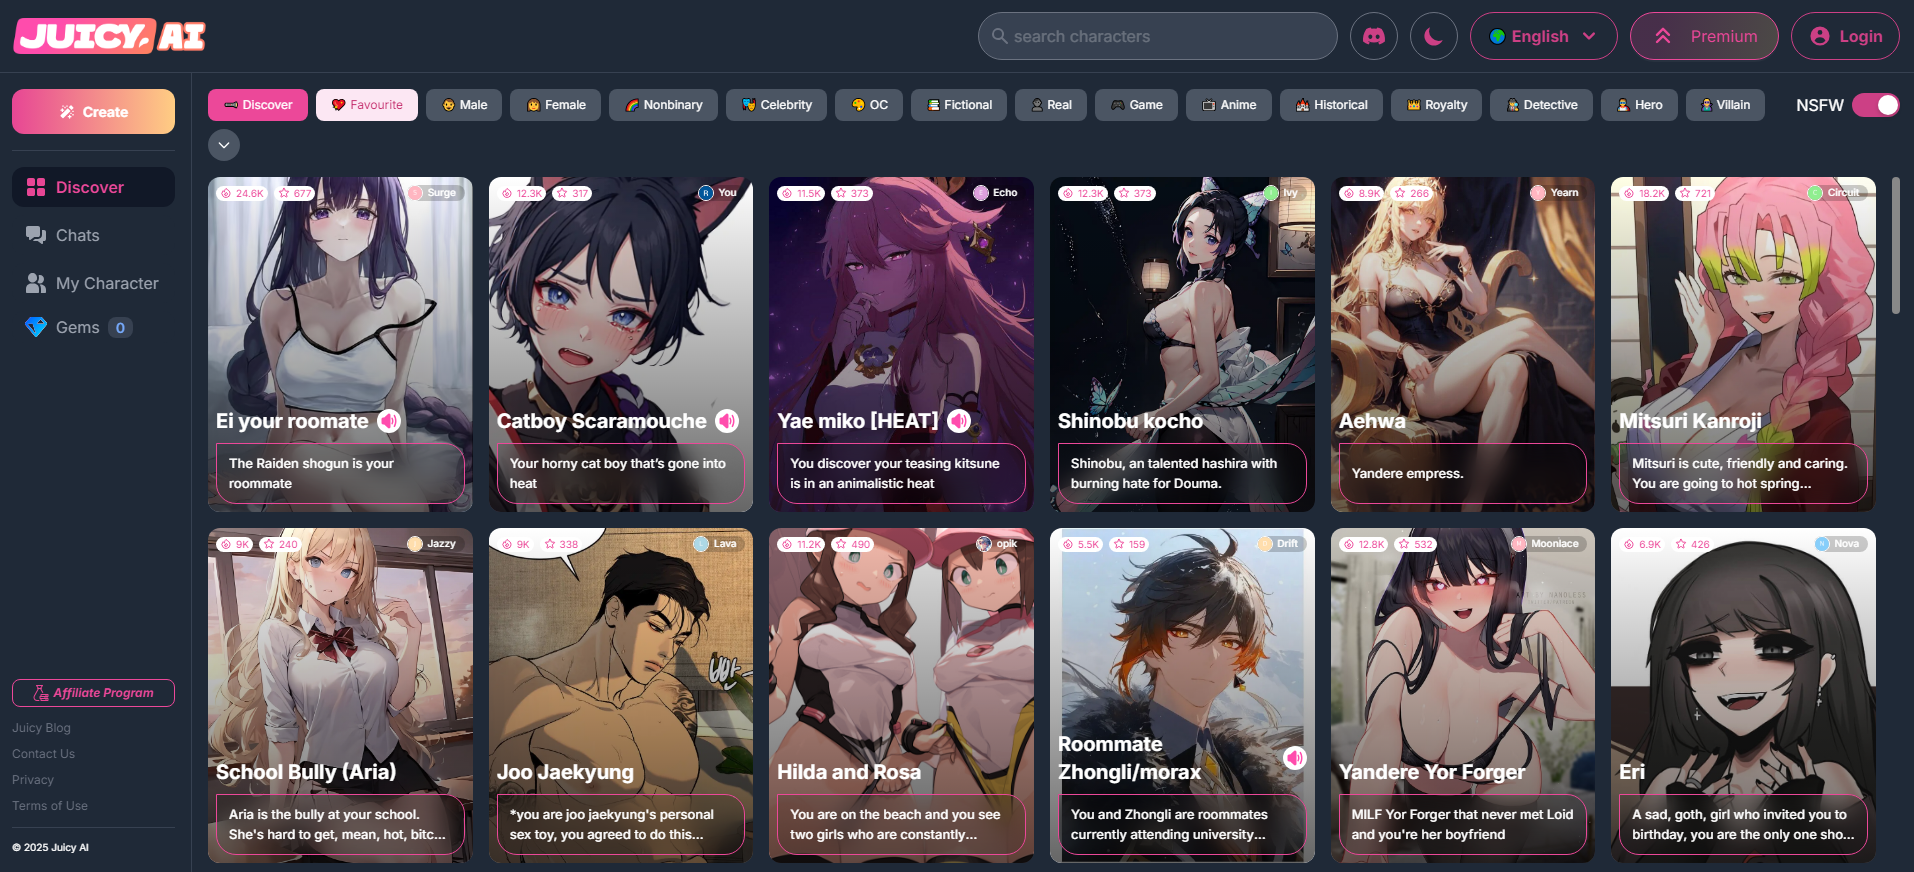This screenshot has width=1914, height=872.
Task: Click creator Jazzy on School Bully card
Action: (433, 544)
